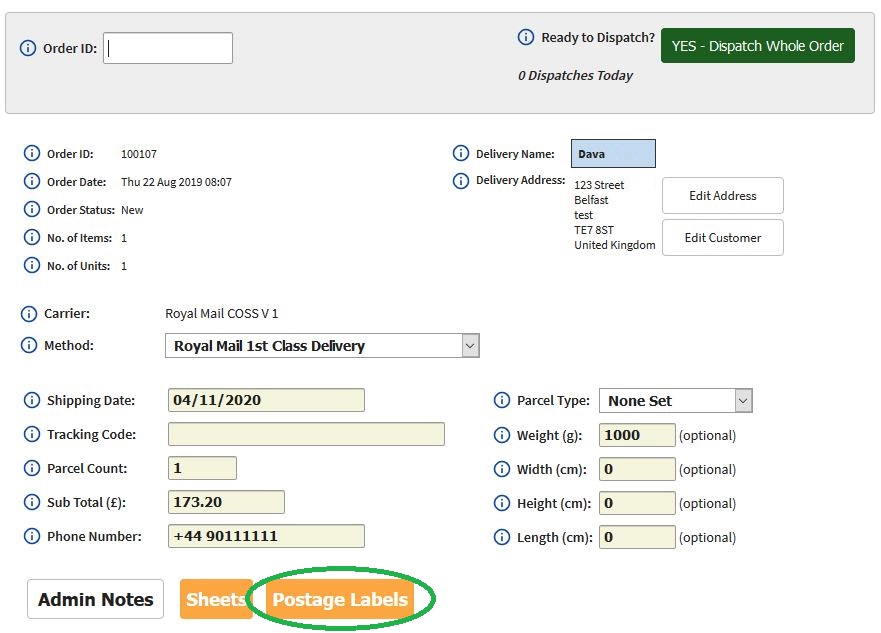Click info icon beside Ready to Dispatch
The height and width of the screenshot is (633, 881).
[525, 38]
